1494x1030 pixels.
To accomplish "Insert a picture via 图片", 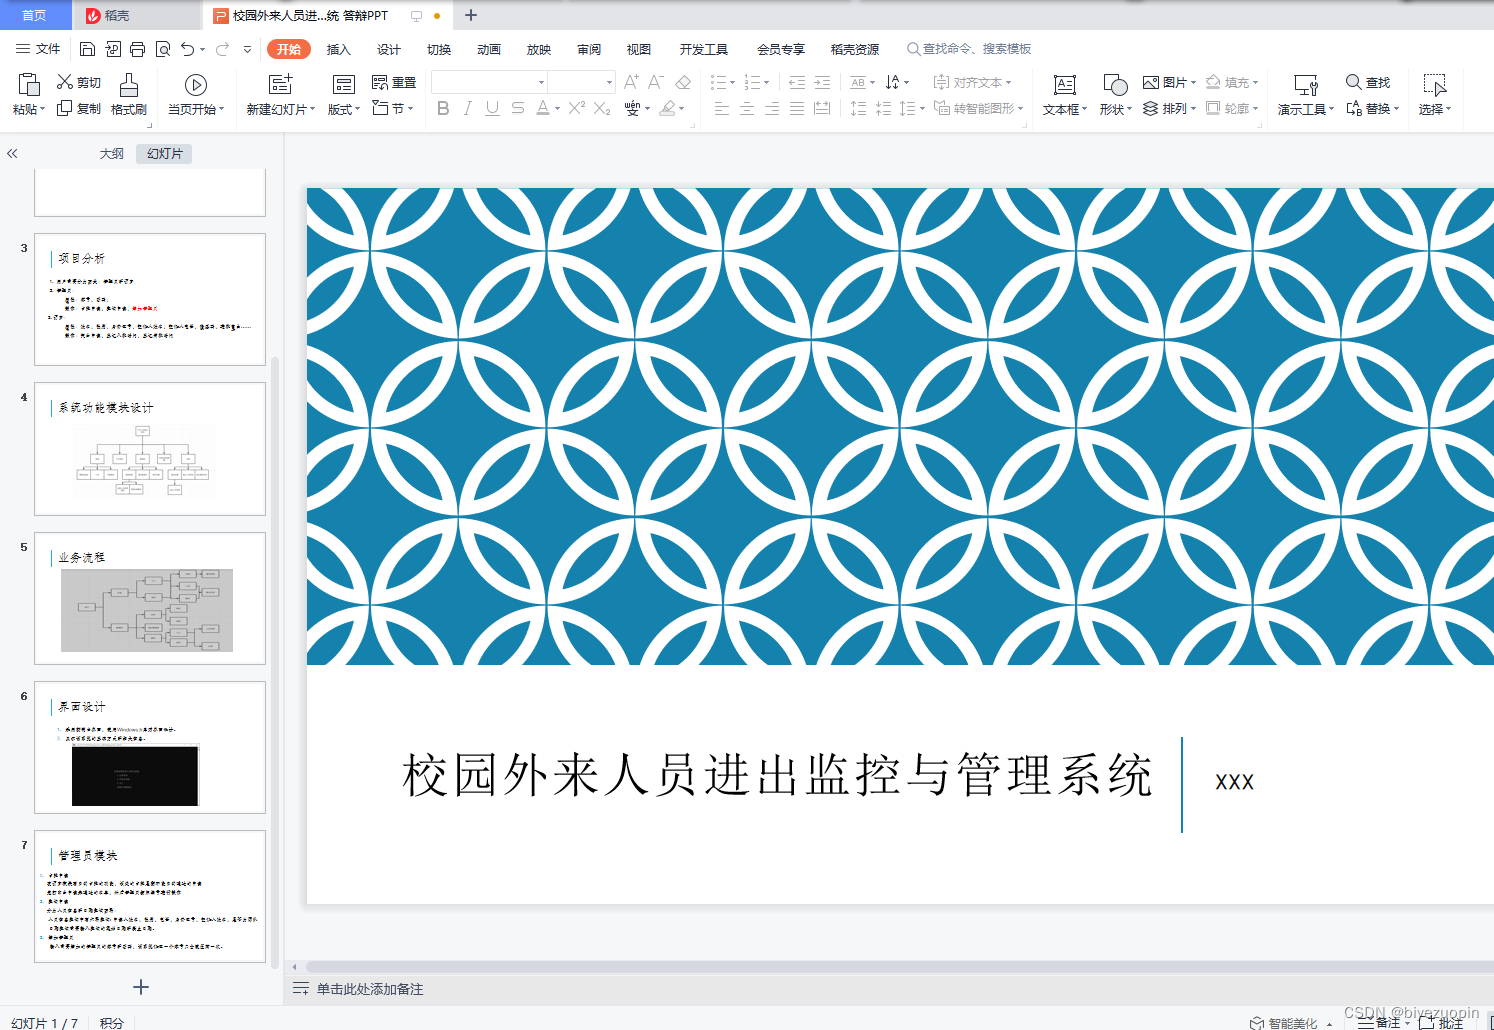I will click(x=1169, y=82).
